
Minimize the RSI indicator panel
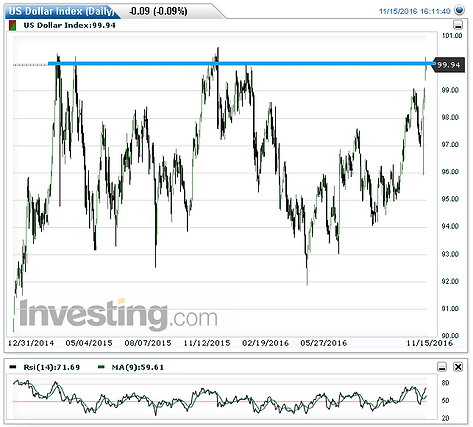pyautogui.click(x=442, y=367)
